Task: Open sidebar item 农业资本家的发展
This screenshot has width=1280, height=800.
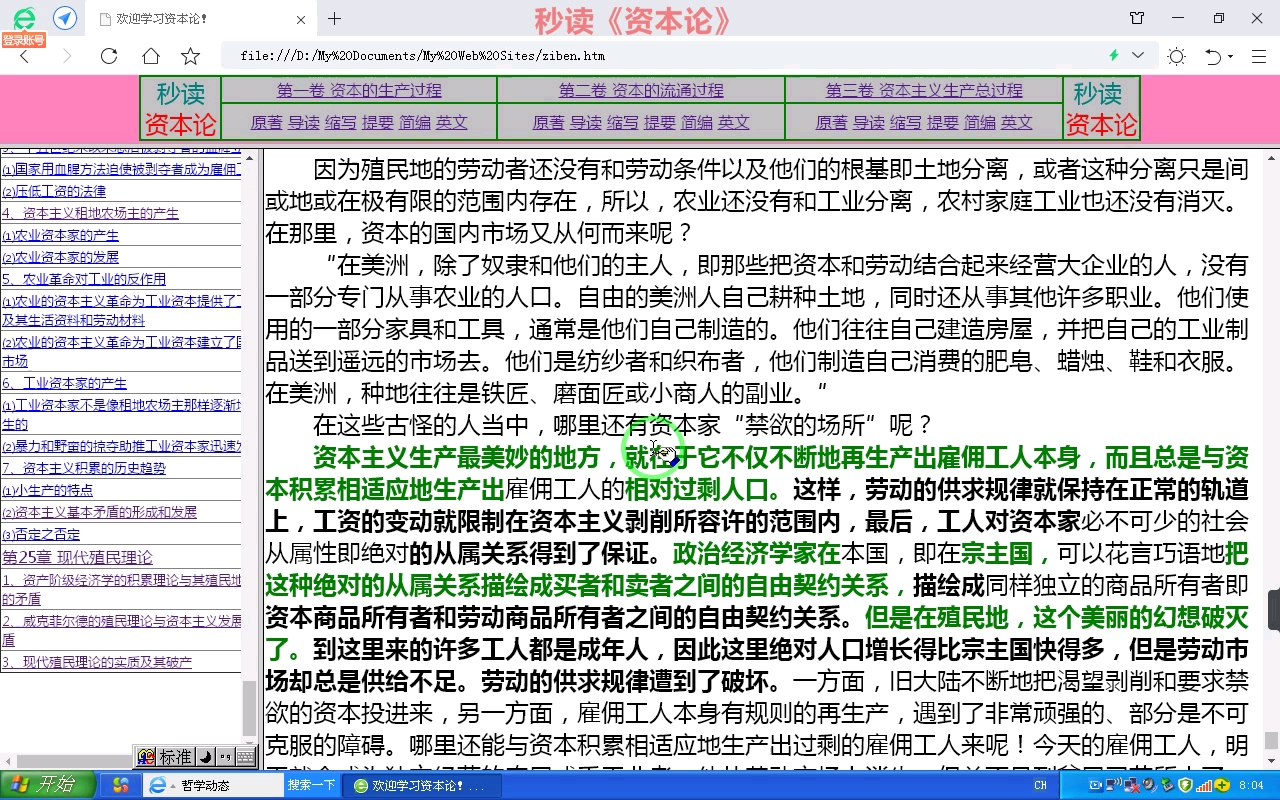Action: [x=60, y=257]
